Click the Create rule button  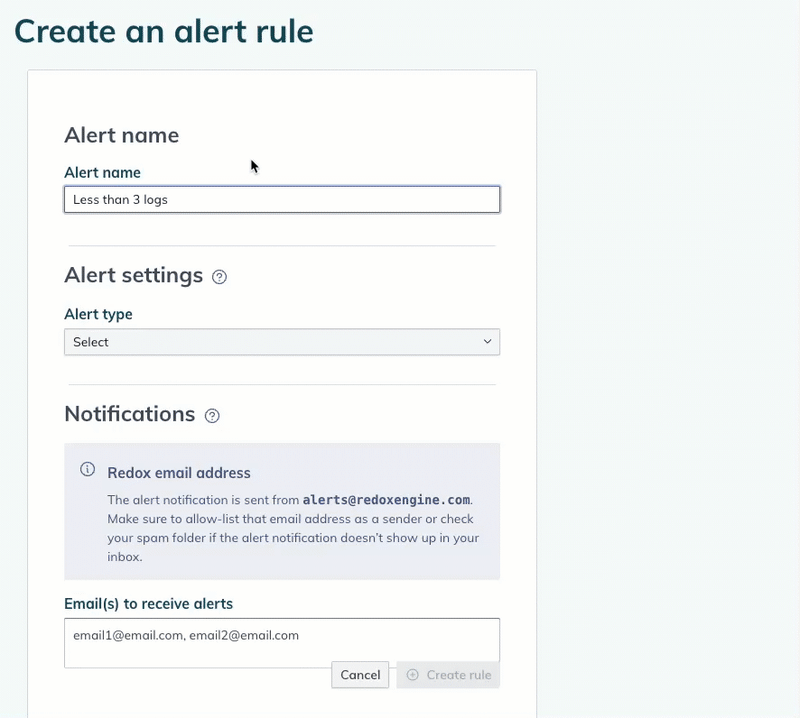coord(448,675)
